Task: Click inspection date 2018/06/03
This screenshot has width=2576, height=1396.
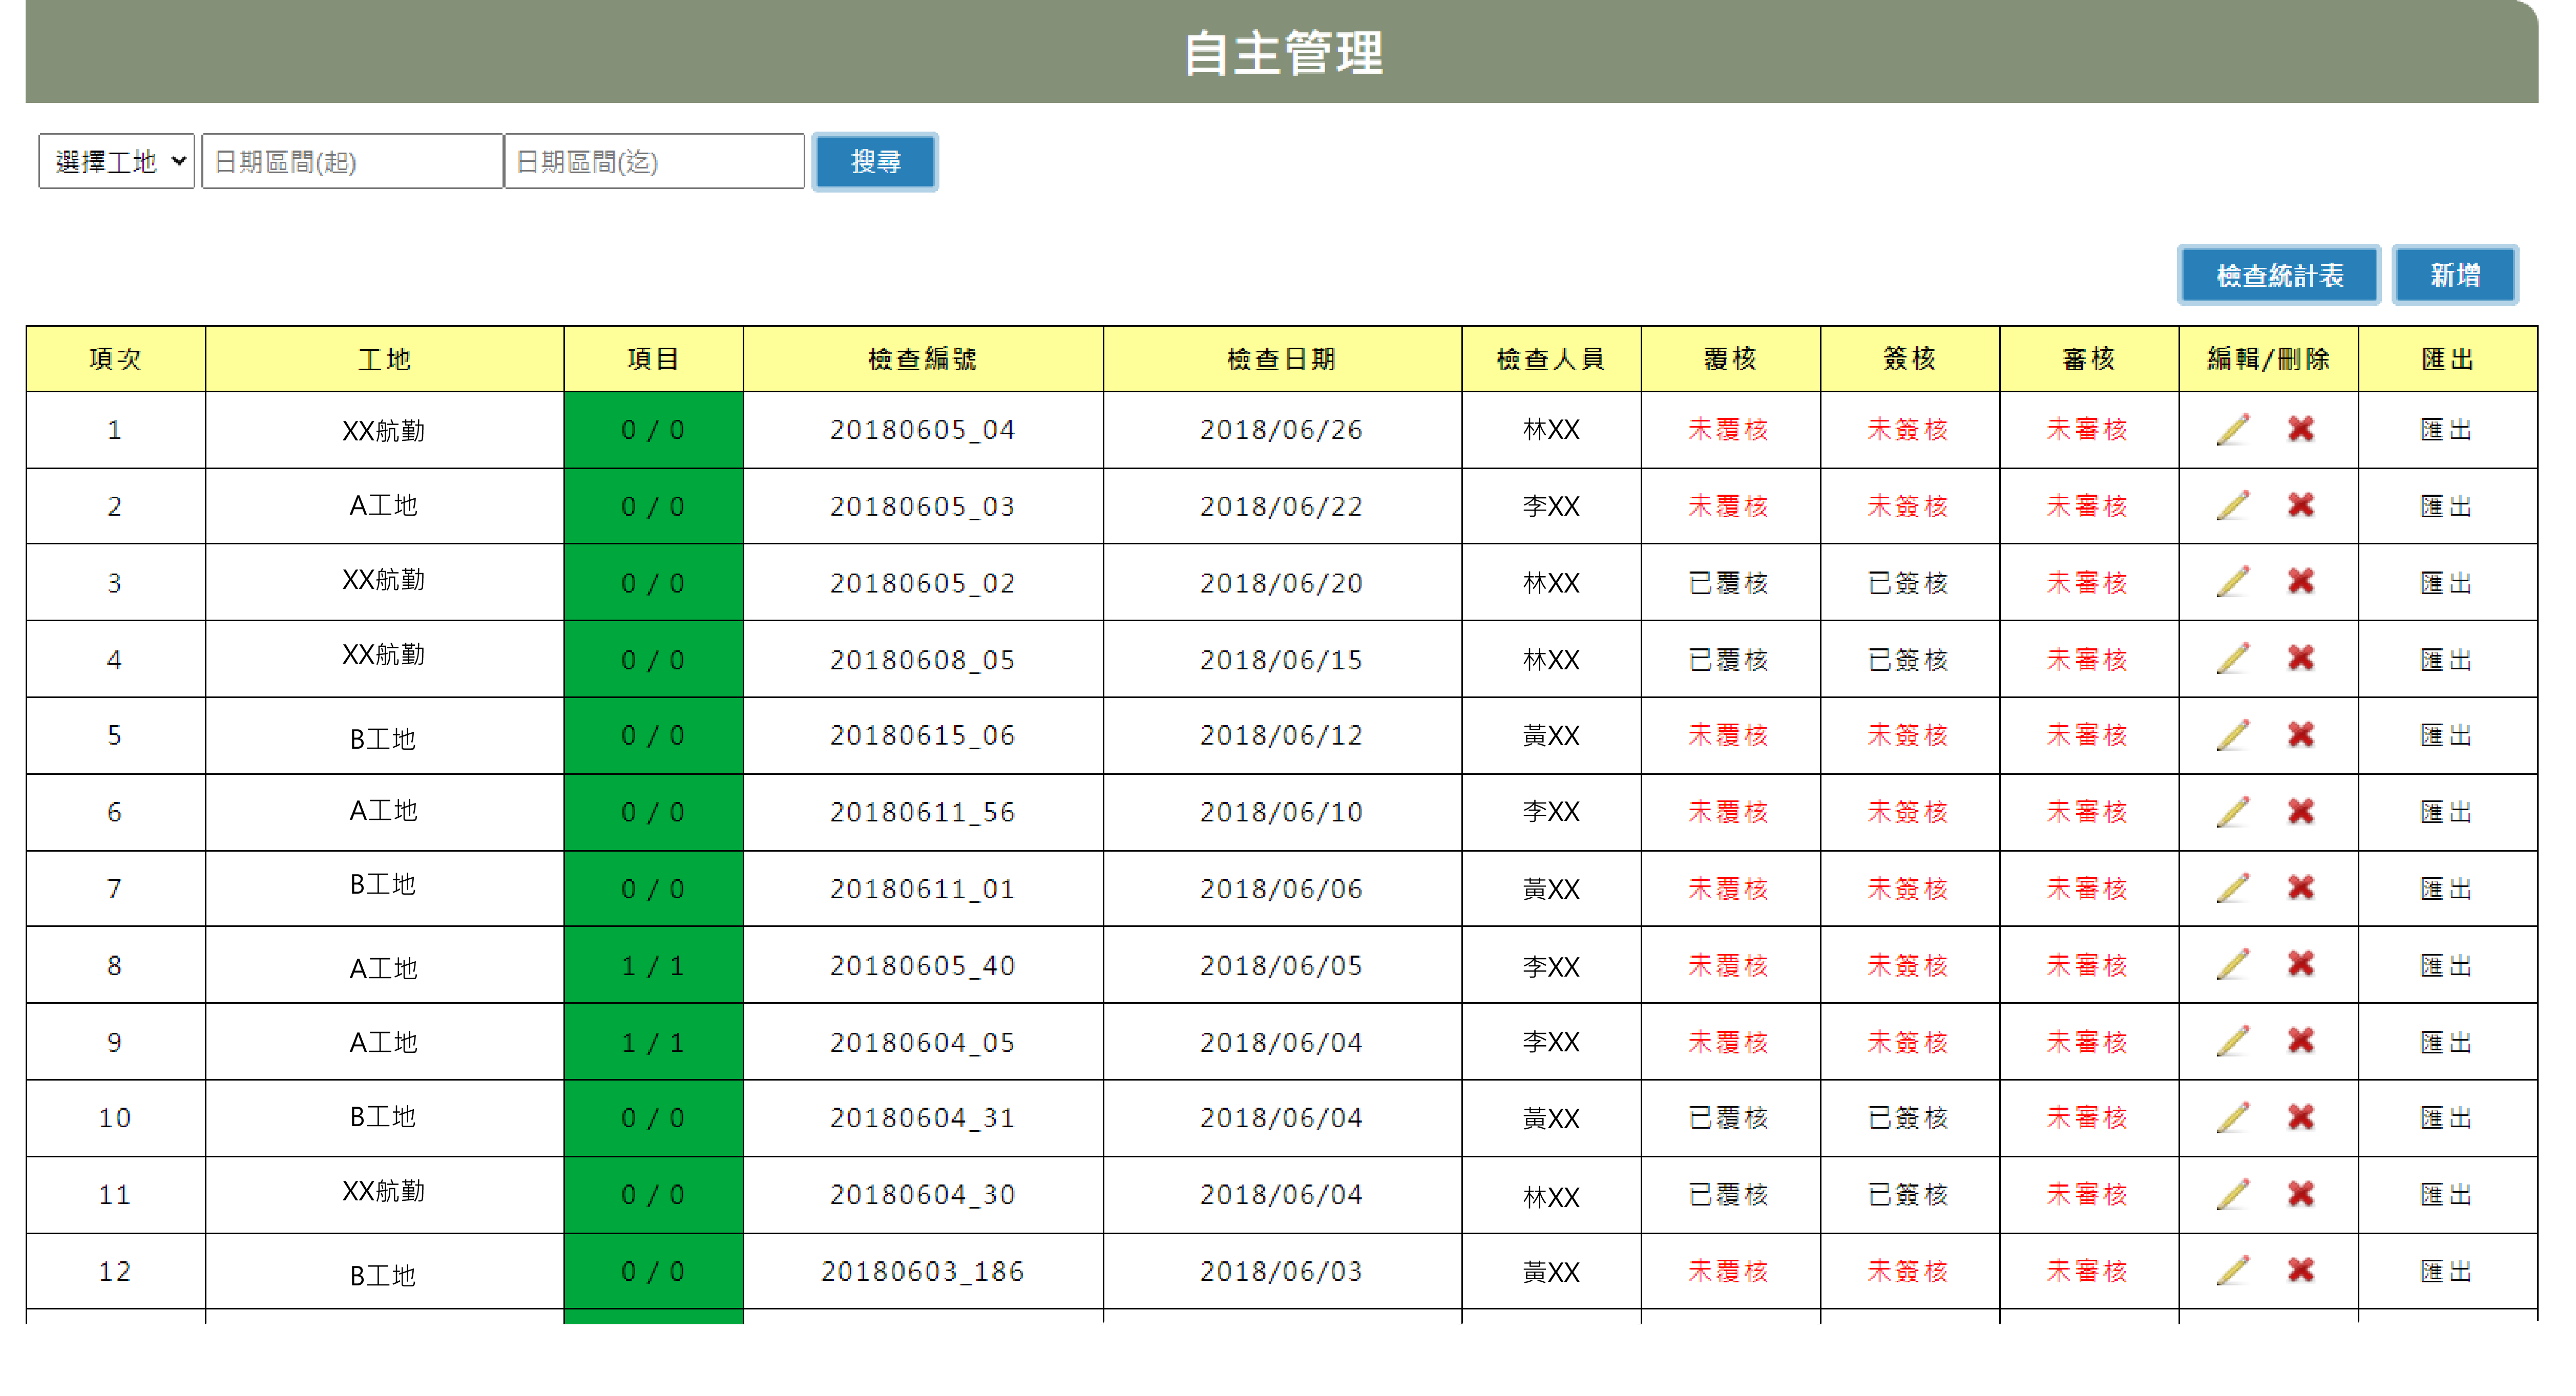Action: click(x=1281, y=1272)
